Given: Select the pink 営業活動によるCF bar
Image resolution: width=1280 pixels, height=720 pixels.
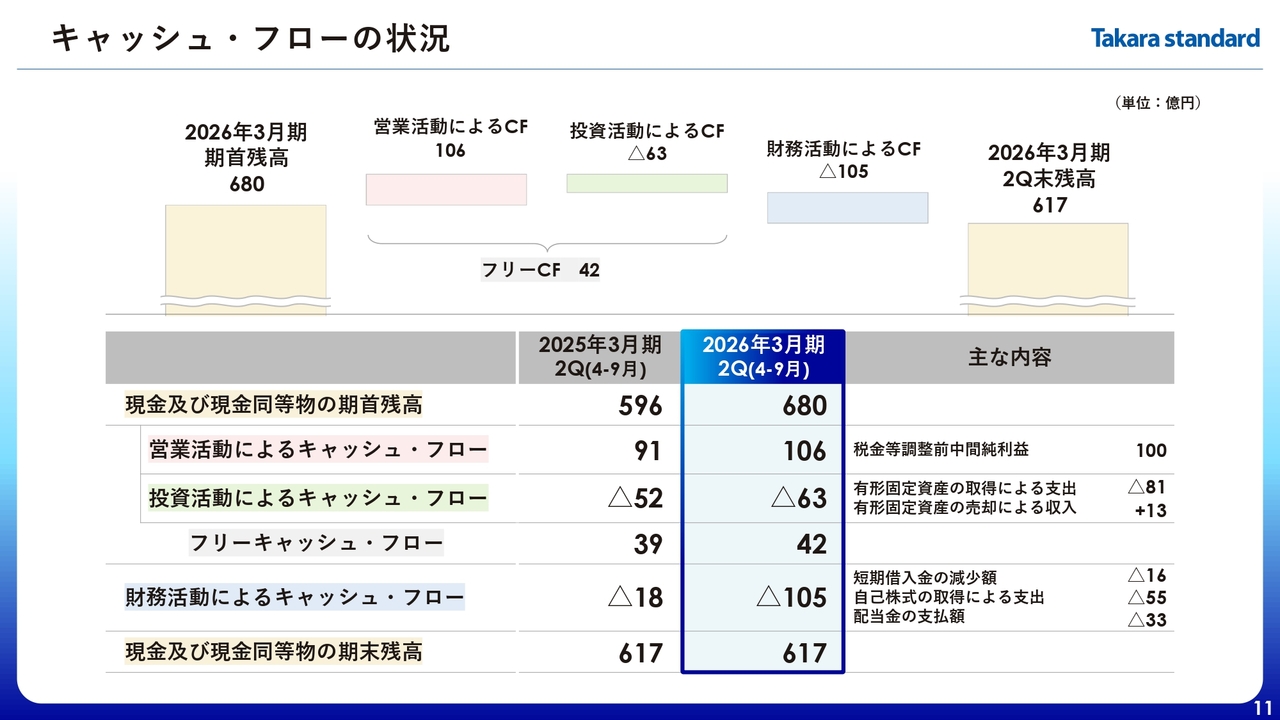Looking at the screenshot, I should click(446, 189).
